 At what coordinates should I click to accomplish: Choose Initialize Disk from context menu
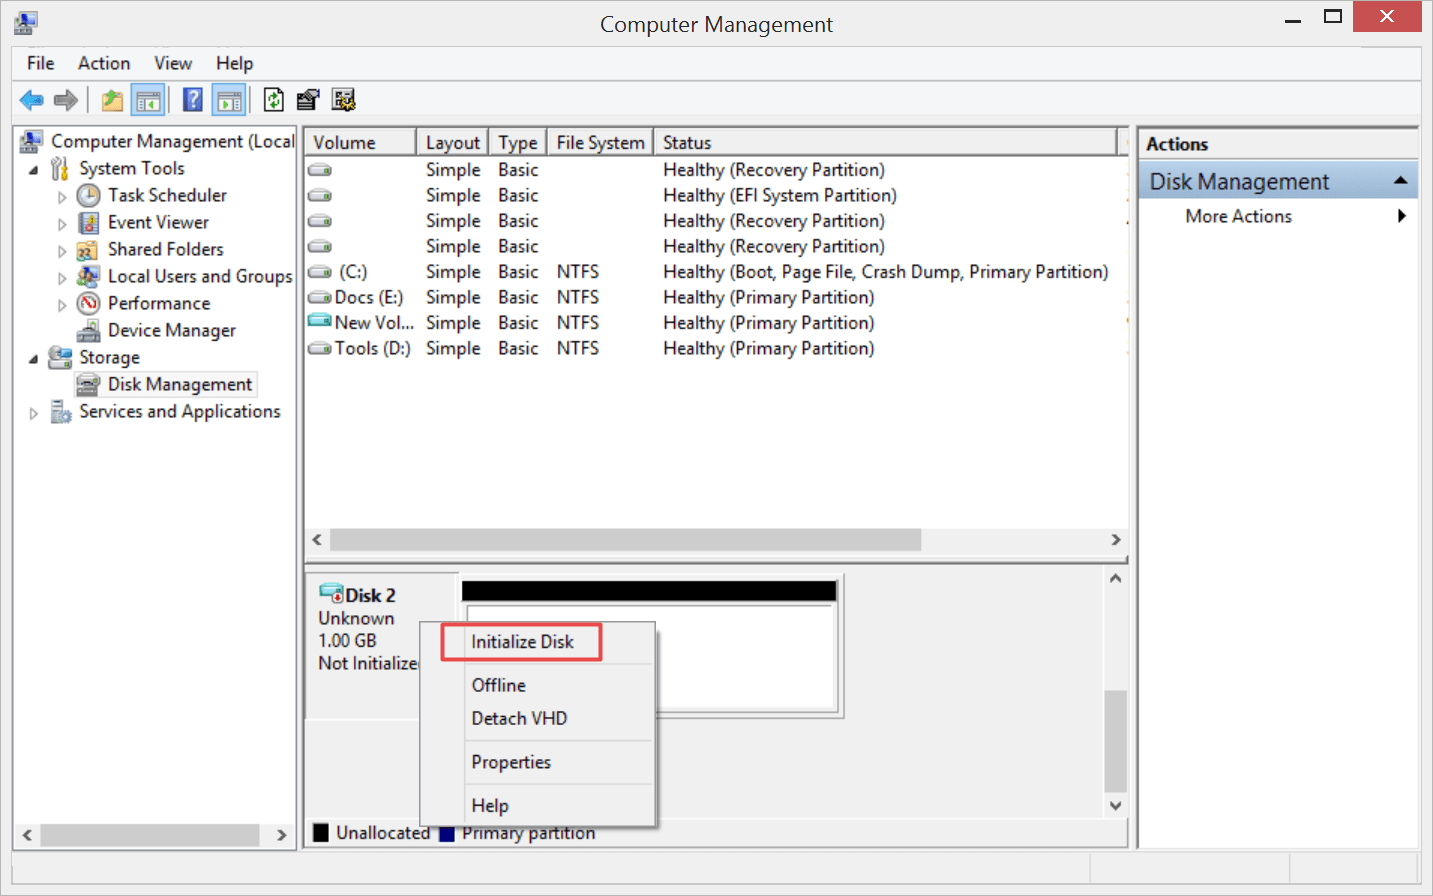tap(522, 642)
